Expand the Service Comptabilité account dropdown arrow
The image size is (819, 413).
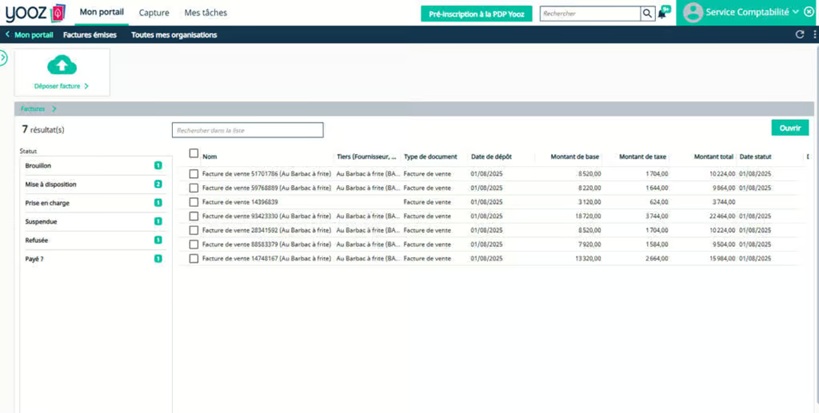[796, 12]
